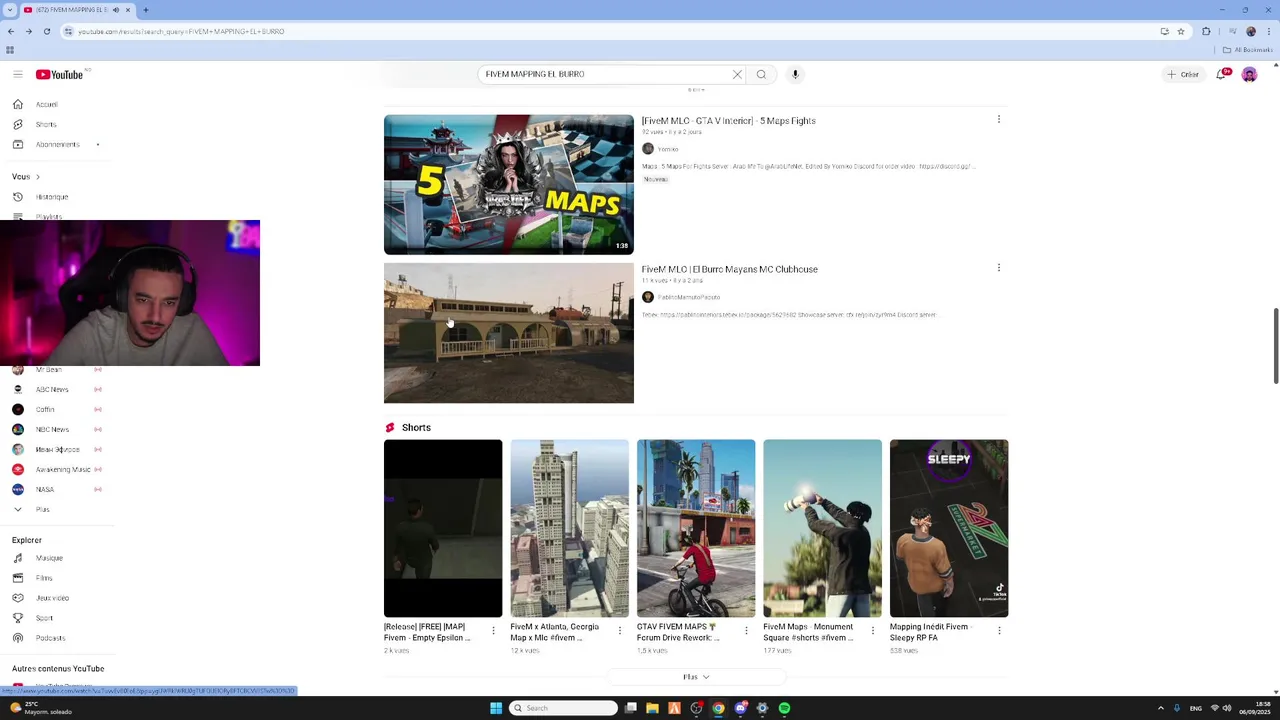The width and height of the screenshot is (1280, 720).
Task: Open All Bookmarks folder
Action: tap(1248, 50)
